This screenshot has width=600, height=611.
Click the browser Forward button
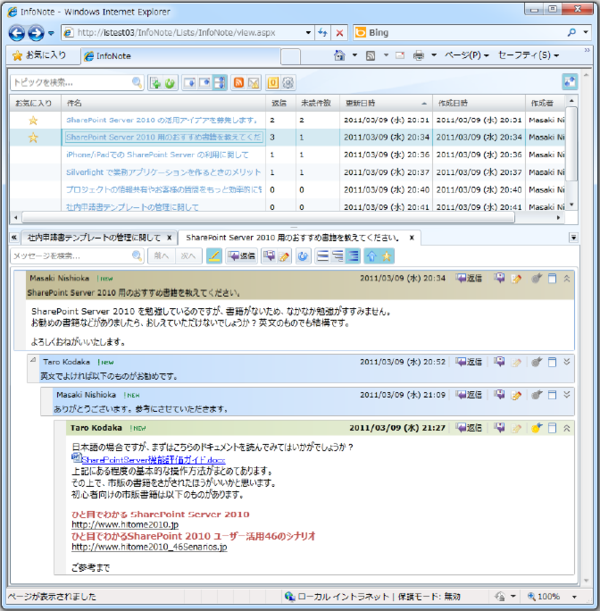click(x=36, y=33)
